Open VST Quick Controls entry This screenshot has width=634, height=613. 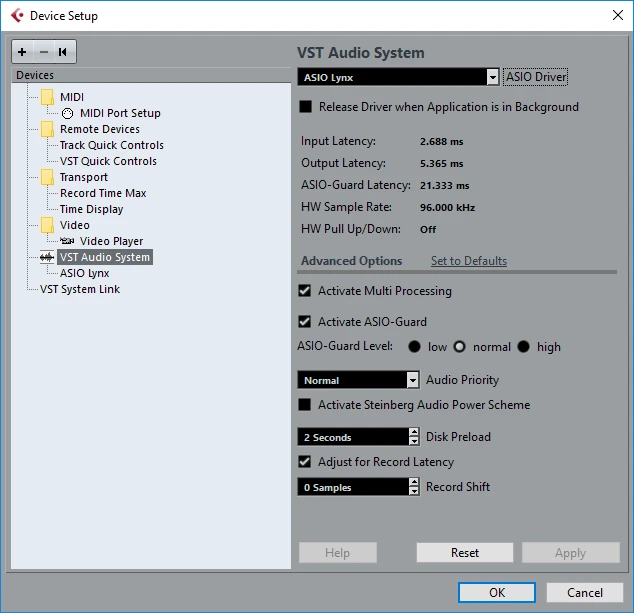pyautogui.click(x=108, y=161)
